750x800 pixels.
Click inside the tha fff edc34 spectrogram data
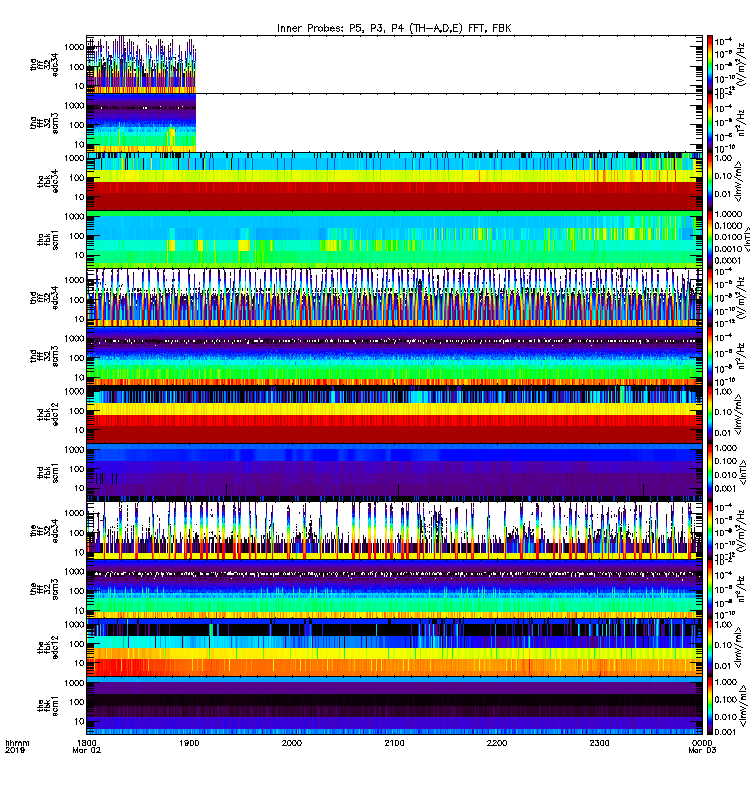141,64
